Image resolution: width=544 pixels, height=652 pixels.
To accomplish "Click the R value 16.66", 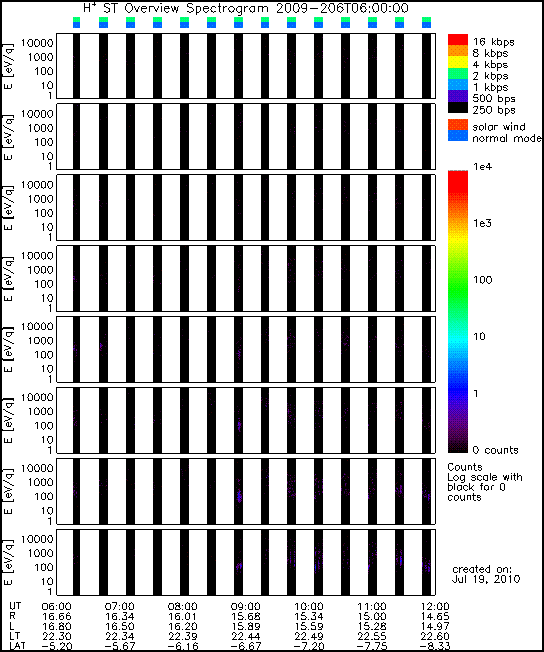I will 57,617.
